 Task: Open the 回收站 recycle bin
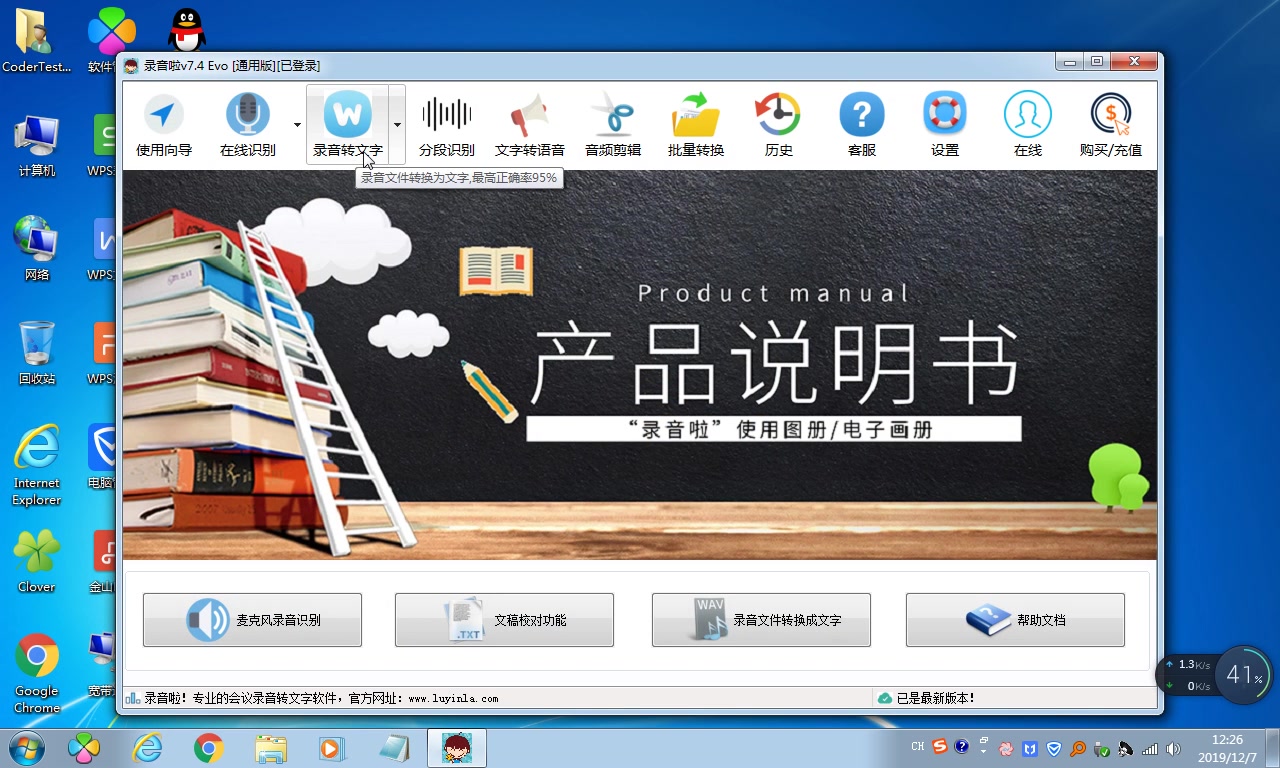[37, 353]
